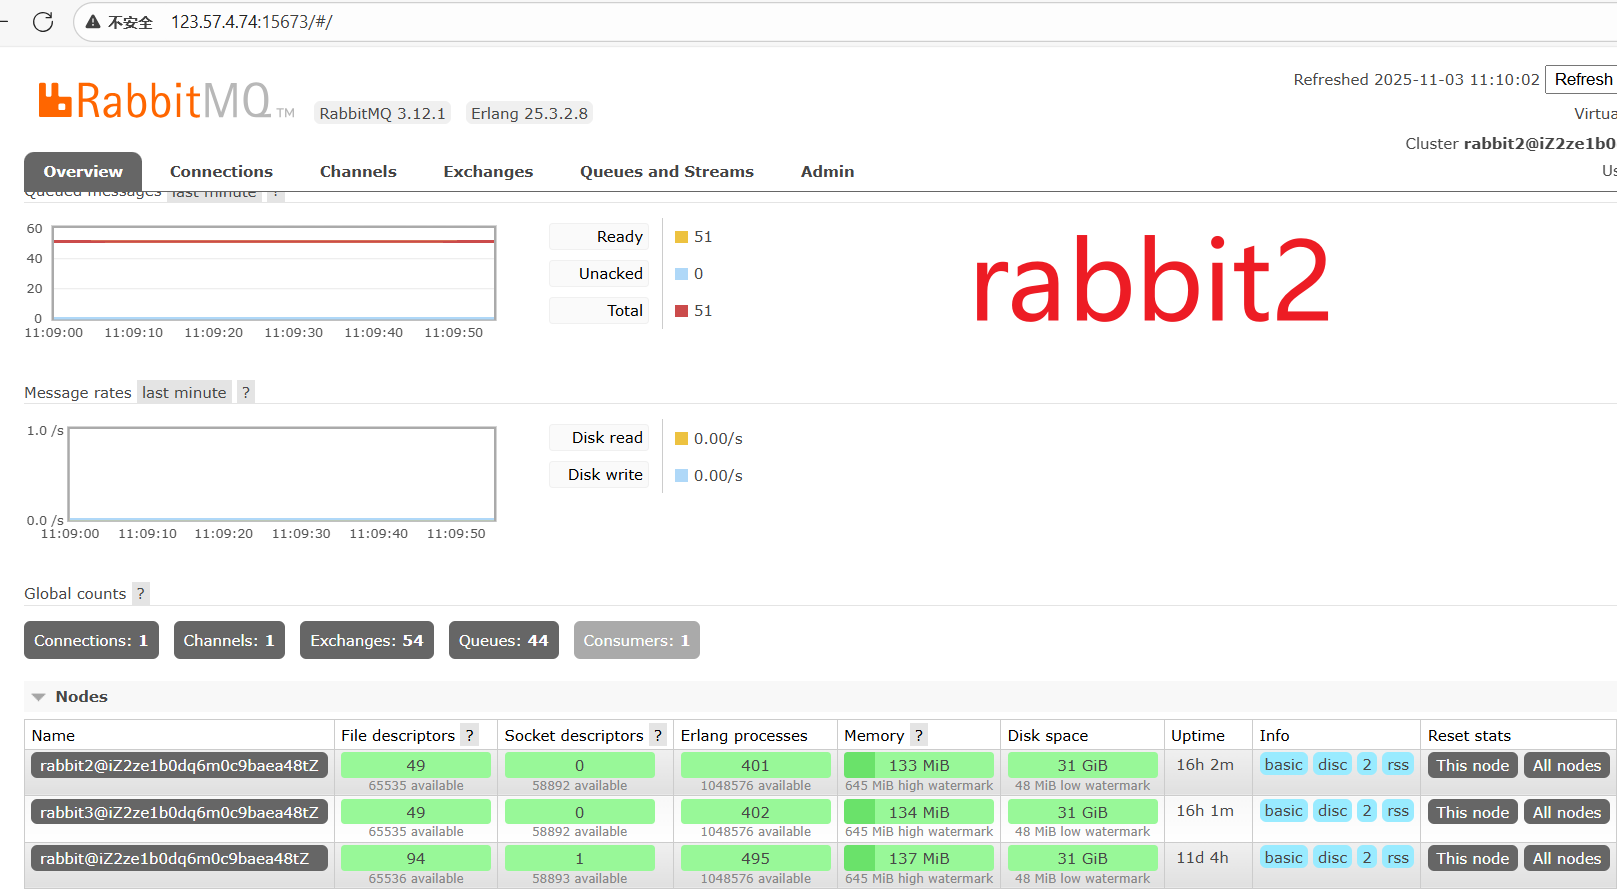Click the plugins count 2 in rabbit3 row

click(1367, 810)
